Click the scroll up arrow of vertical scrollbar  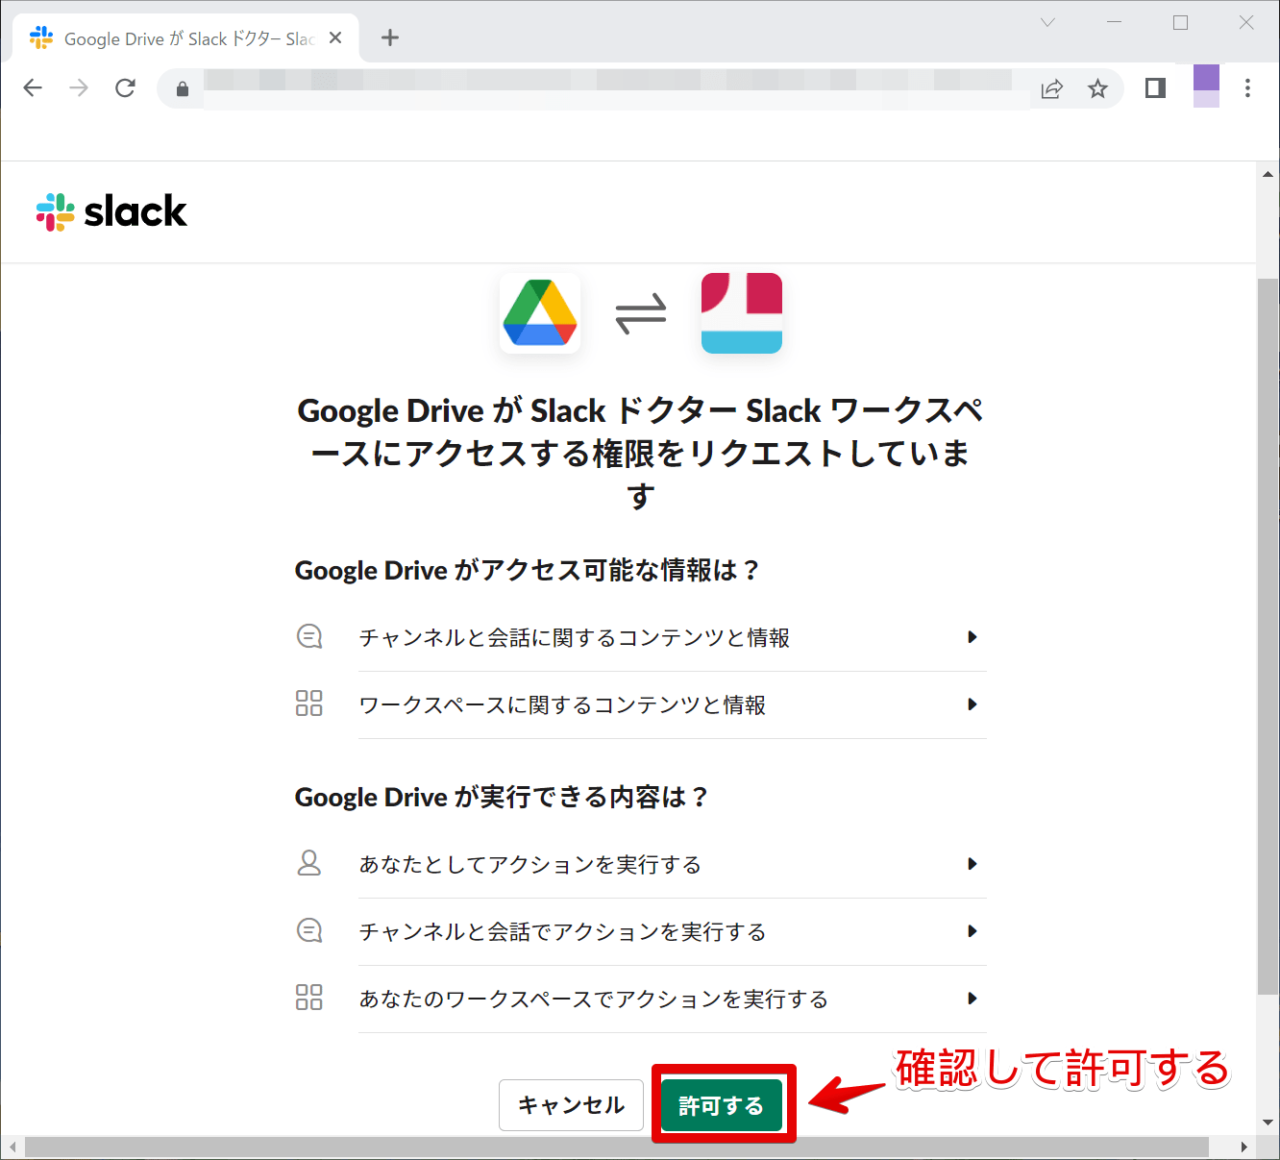pyautogui.click(x=1267, y=175)
